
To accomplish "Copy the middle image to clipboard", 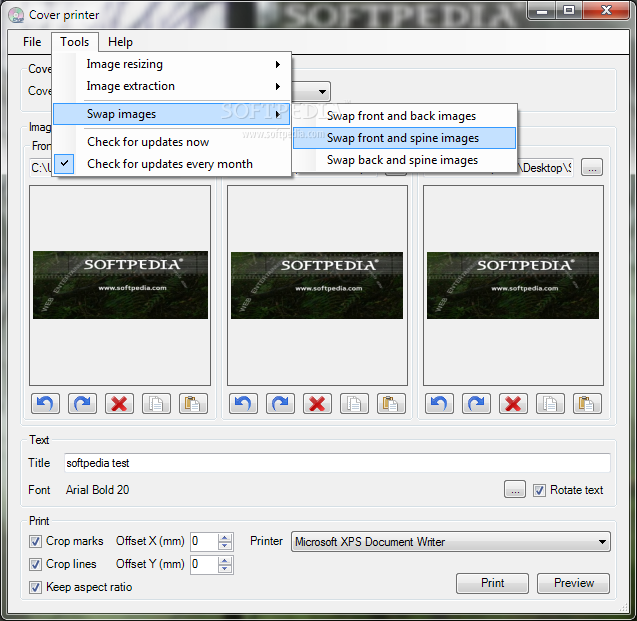I will 354,403.
